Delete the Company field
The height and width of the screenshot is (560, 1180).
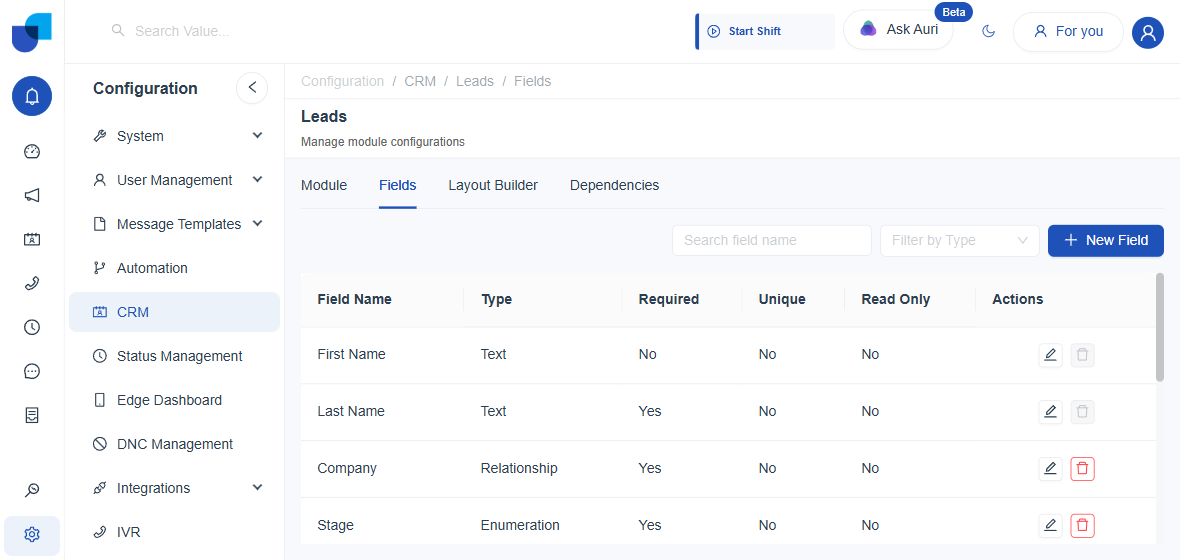tap(1082, 469)
